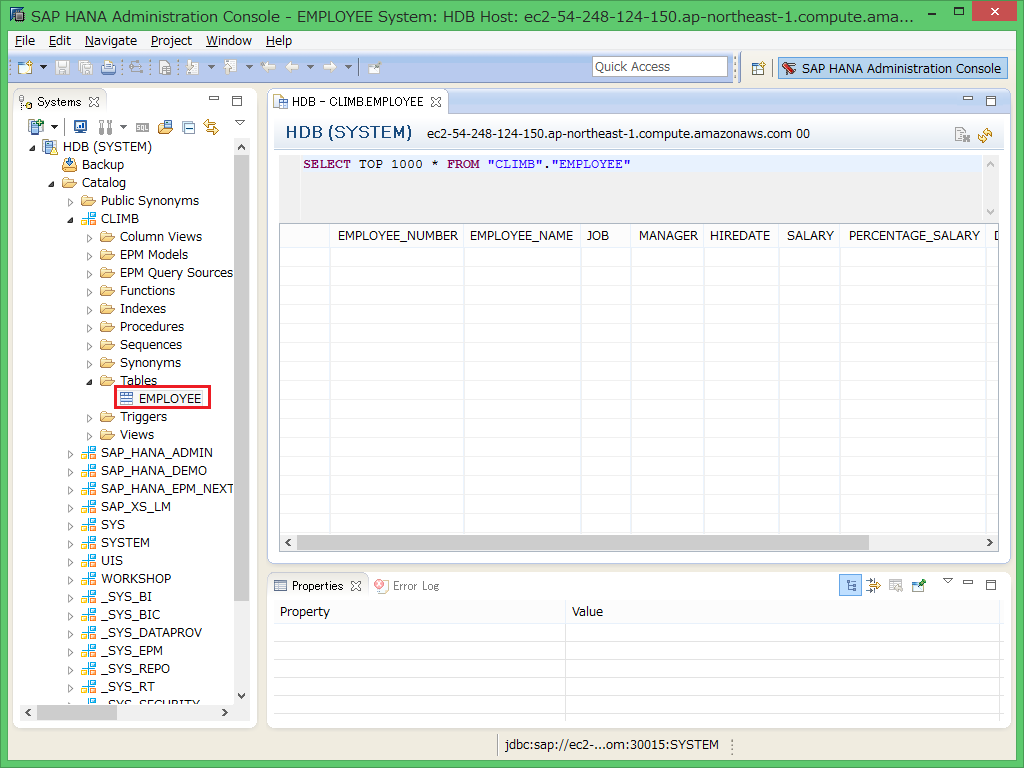The height and width of the screenshot is (768, 1024).
Task: Collapse the CLIMB schema node
Action: coord(70,219)
